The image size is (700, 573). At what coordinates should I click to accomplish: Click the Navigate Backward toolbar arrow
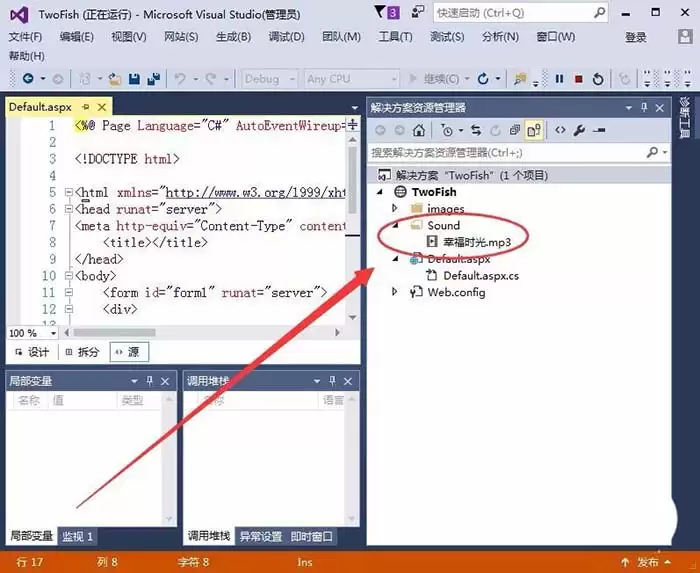tap(28, 79)
